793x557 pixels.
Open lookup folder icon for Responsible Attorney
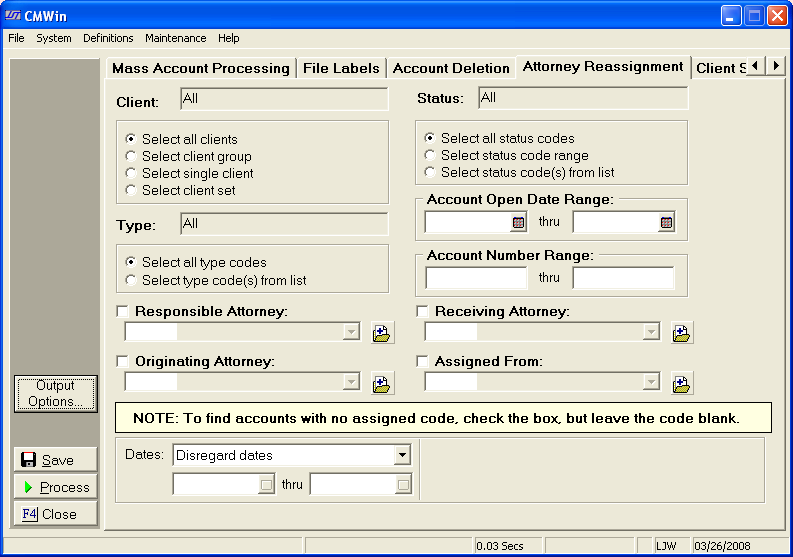click(x=383, y=333)
